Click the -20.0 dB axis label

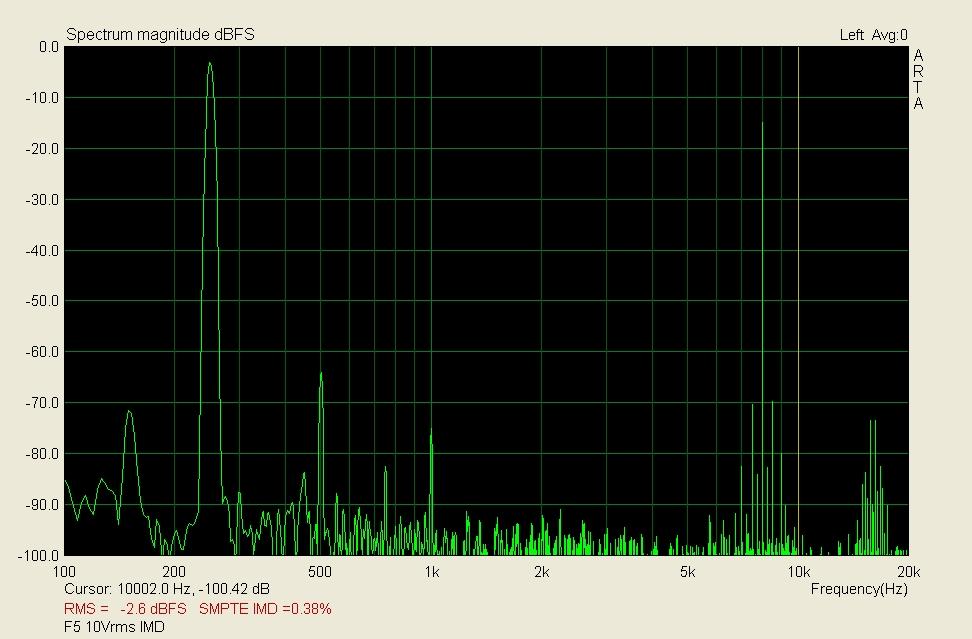pos(42,149)
